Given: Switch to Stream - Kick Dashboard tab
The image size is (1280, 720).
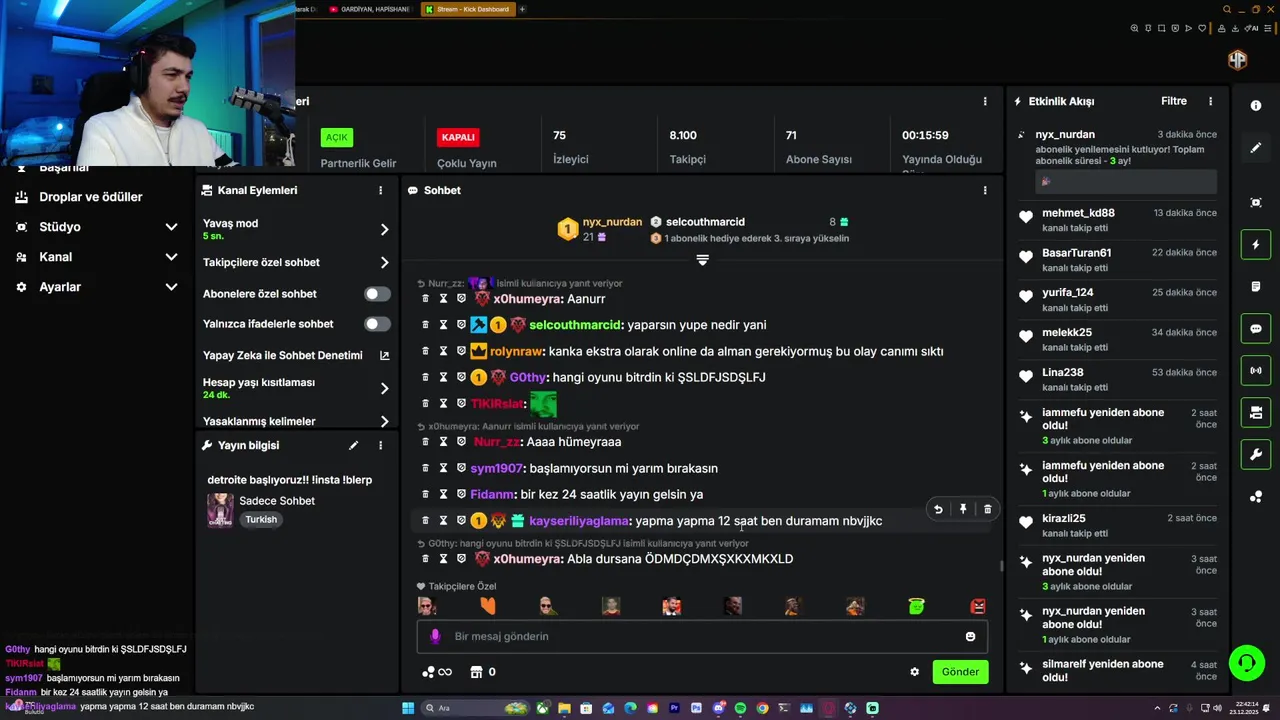Looking at the screenshot, I should pos(467,9).
